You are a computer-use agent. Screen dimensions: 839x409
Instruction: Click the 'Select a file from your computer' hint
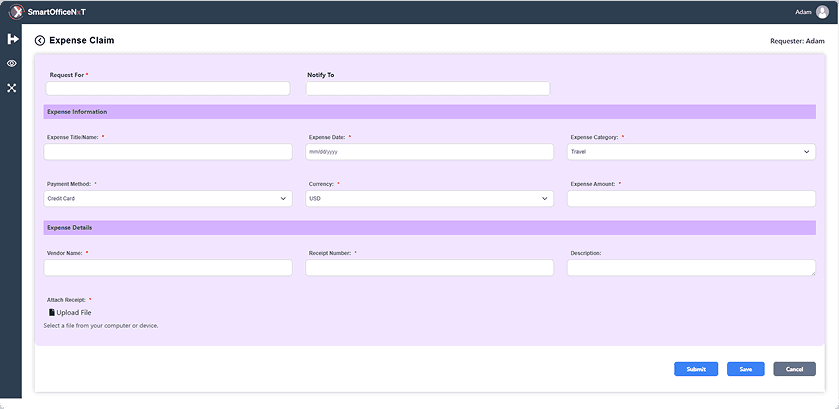(101, 325)
